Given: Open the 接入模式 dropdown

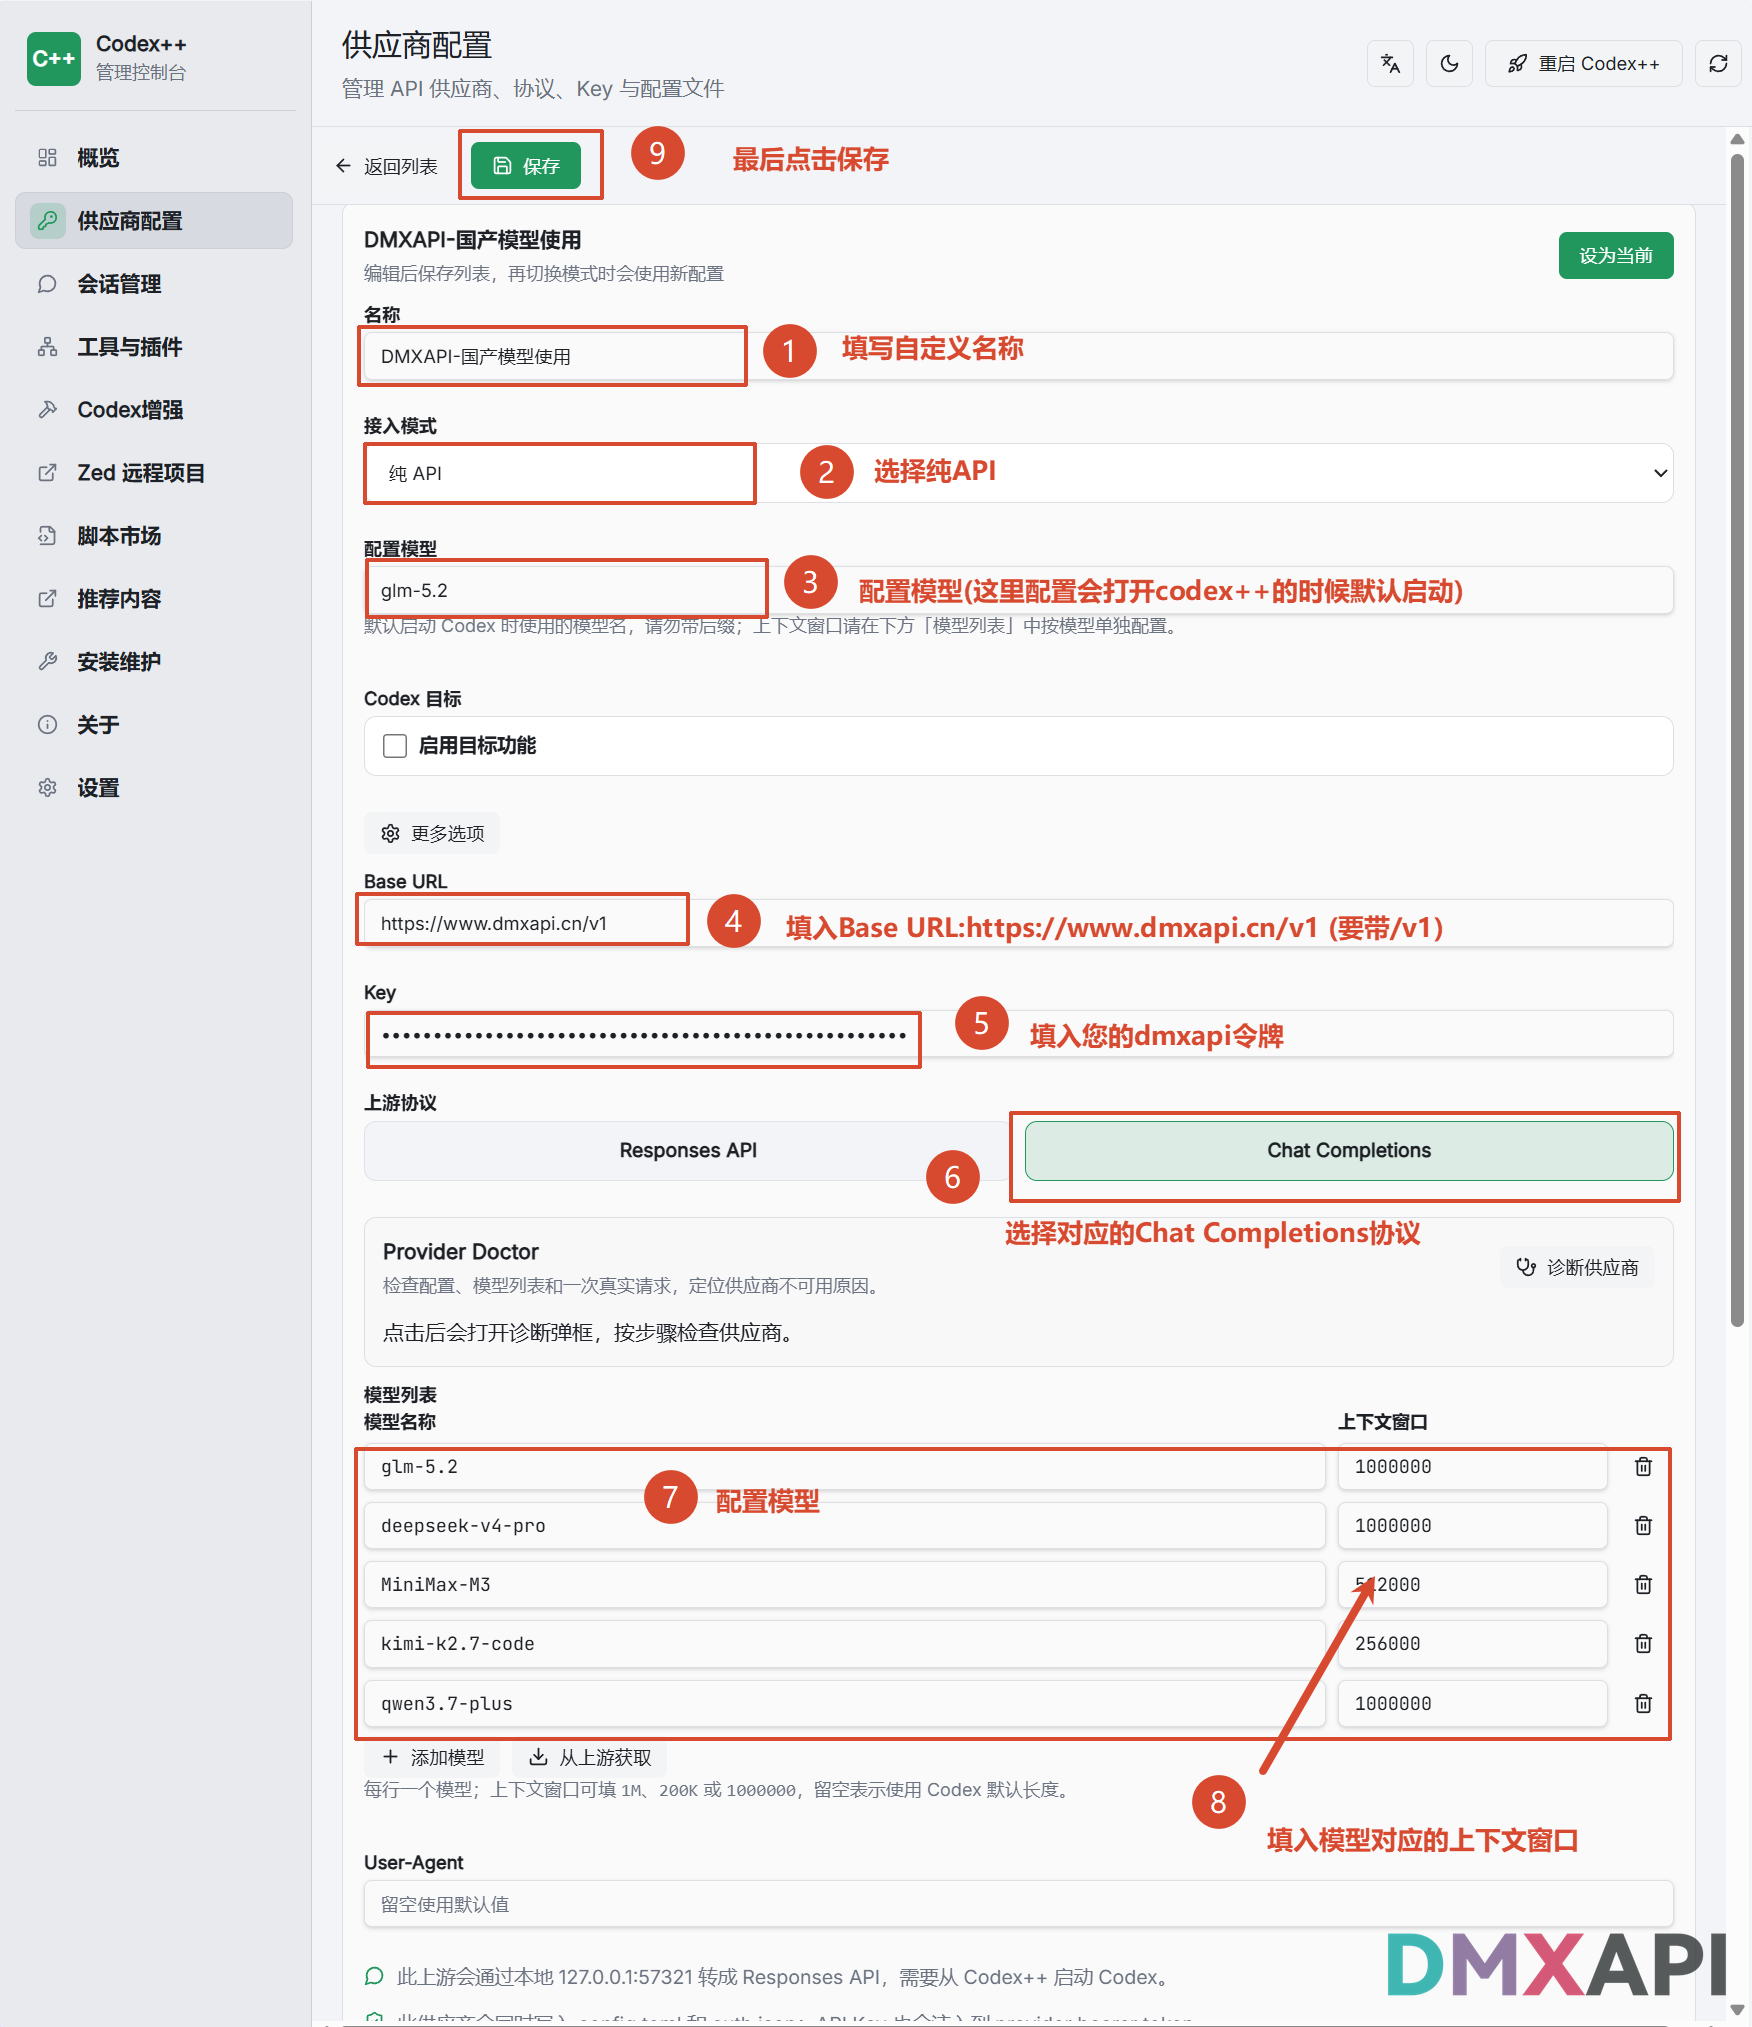Looking at the screenshot, I should [x=1018, y=473].
